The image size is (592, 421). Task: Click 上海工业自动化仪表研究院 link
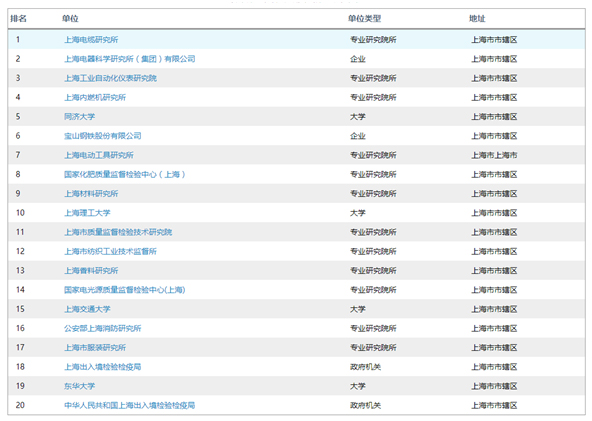click(x=110, y=78)
